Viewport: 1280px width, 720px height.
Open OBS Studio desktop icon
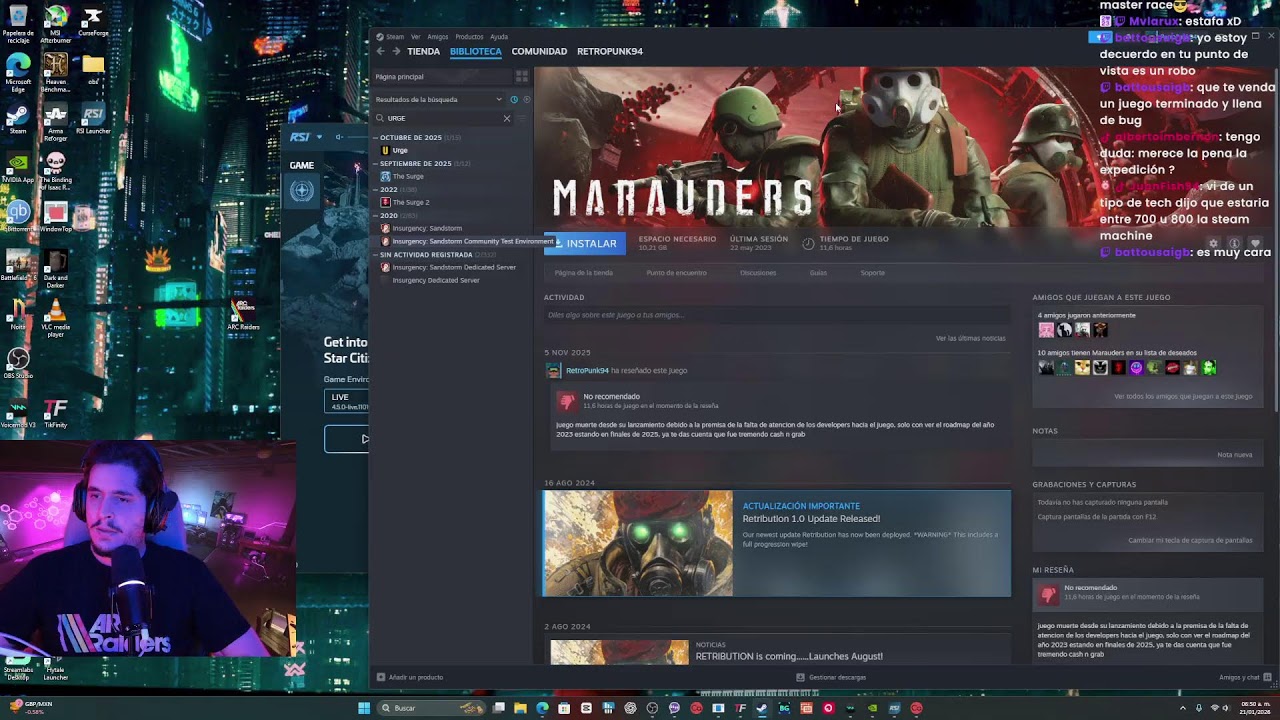pos(18,362)
